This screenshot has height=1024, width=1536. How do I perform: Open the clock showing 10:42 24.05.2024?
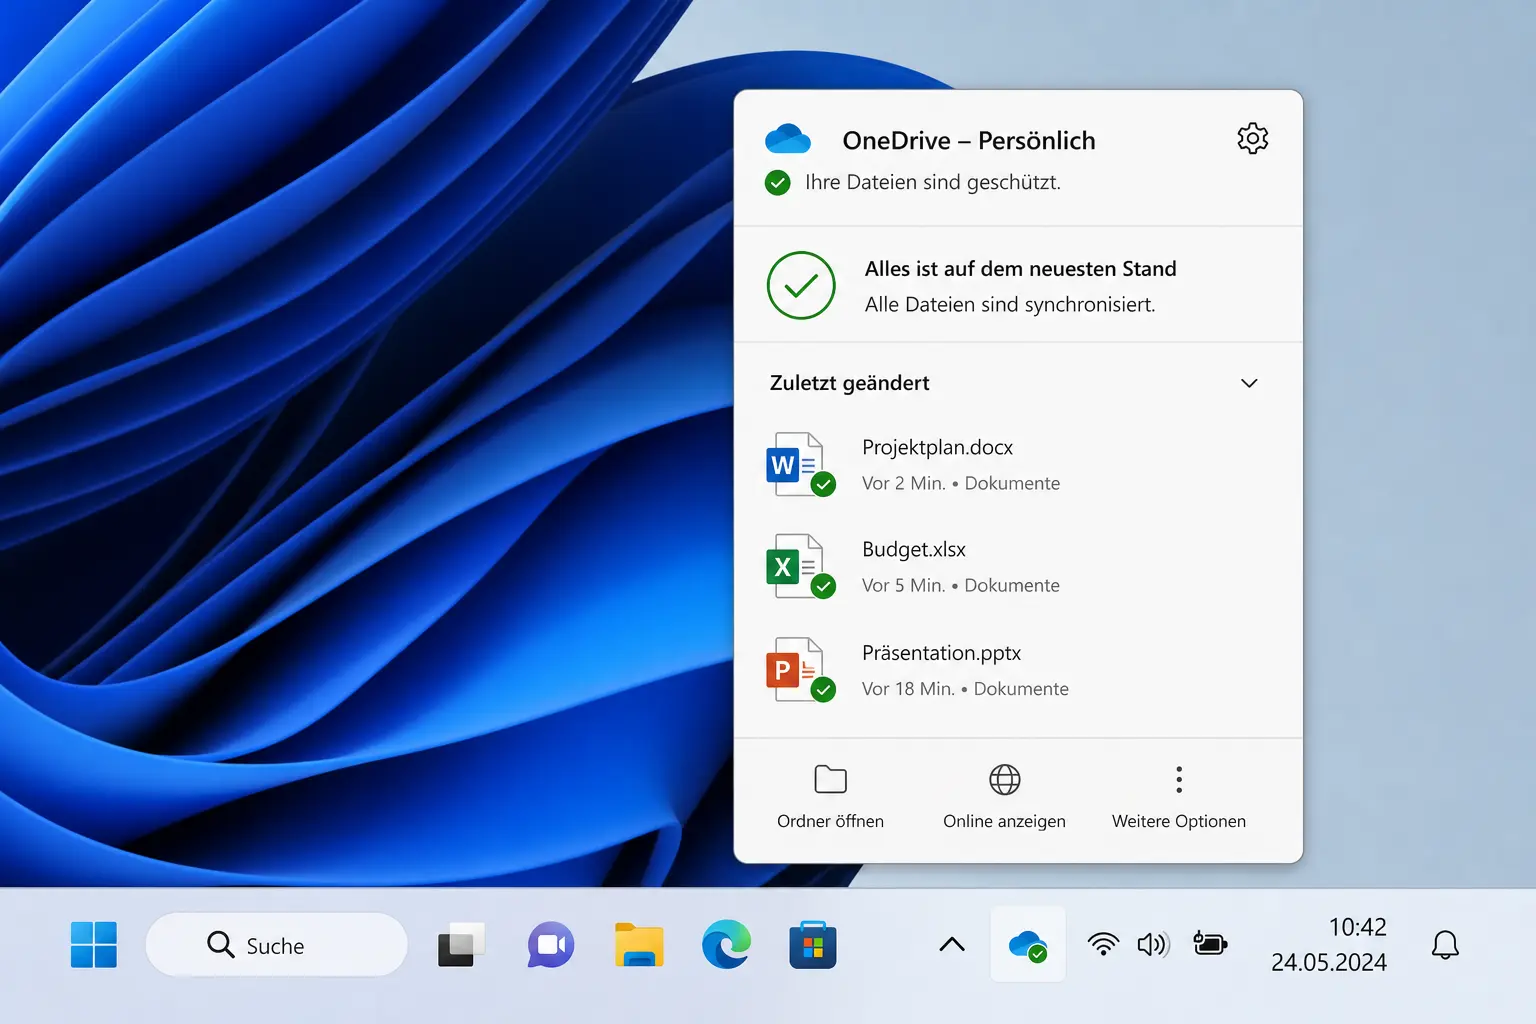(1329, 945)
